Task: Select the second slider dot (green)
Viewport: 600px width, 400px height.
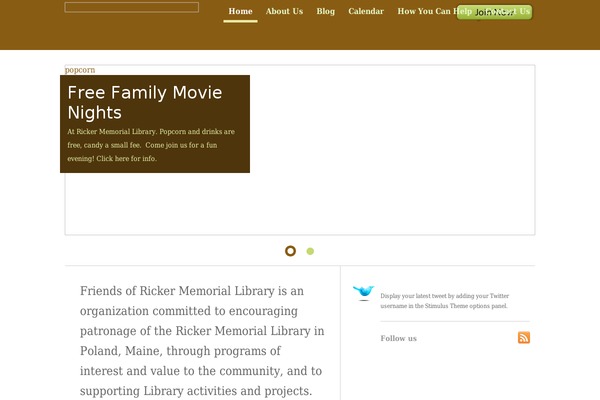Action: [x=310, y=251]
